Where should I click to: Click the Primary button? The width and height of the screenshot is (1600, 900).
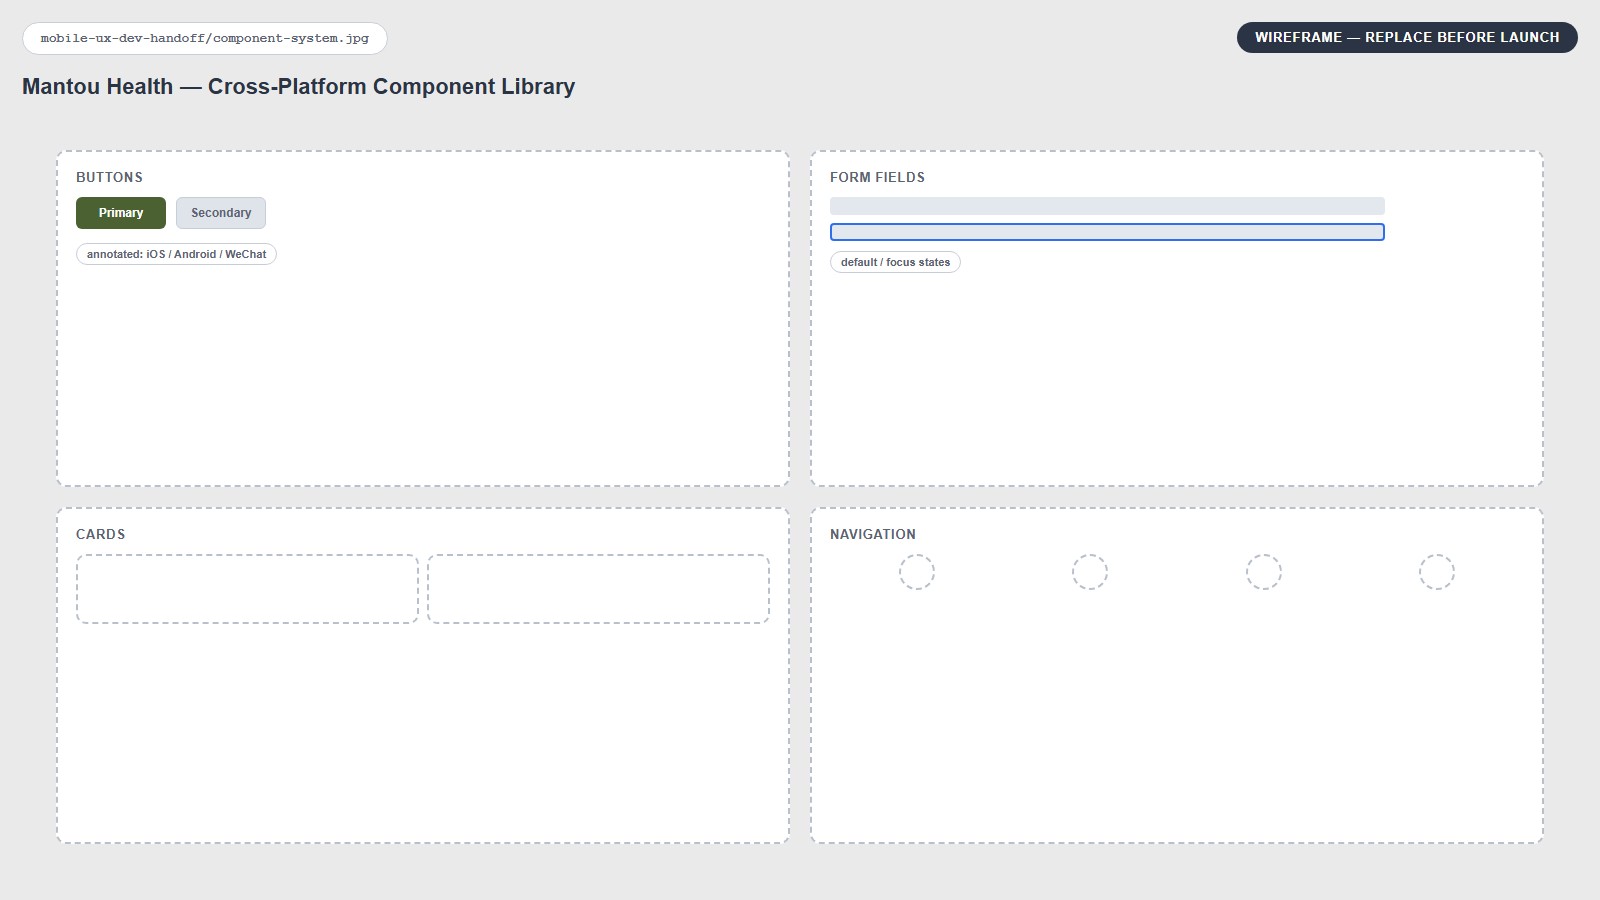coord(121,213)
